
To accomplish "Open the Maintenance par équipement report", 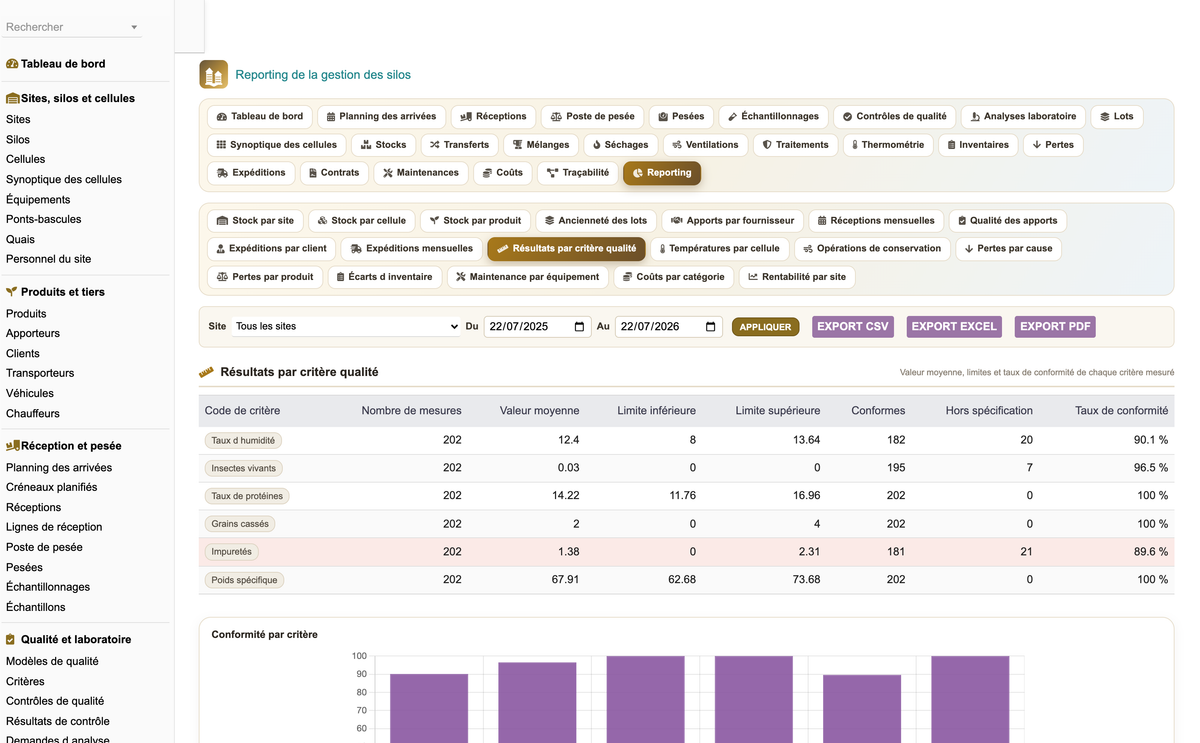I will point(526,277).
